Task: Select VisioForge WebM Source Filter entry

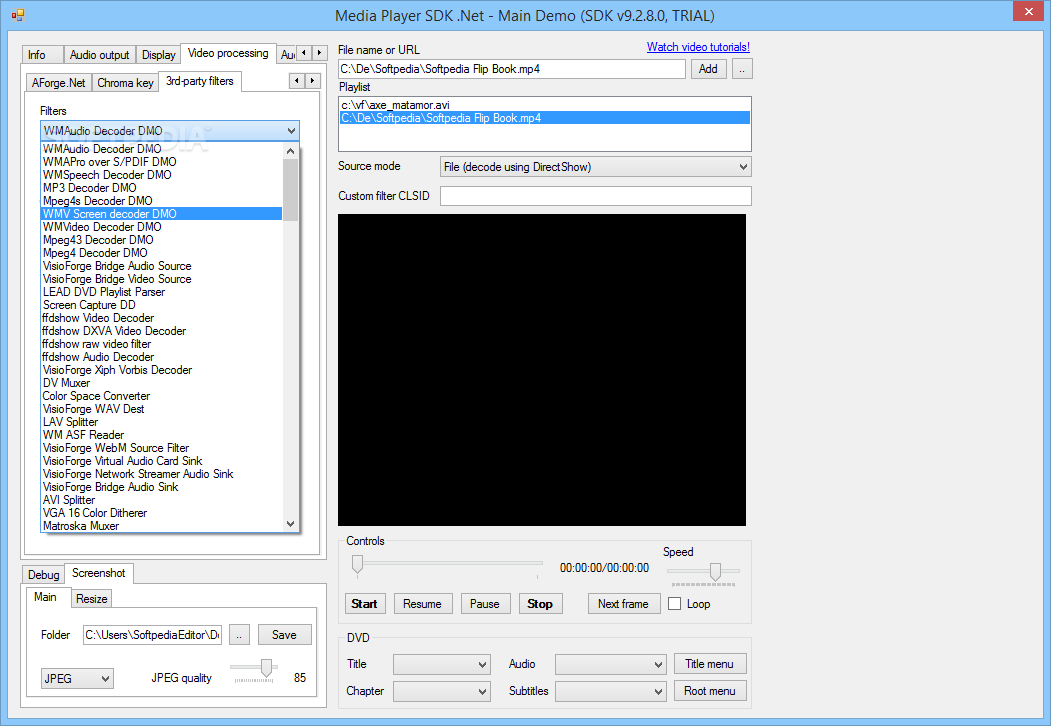Action: pos(162,448)
